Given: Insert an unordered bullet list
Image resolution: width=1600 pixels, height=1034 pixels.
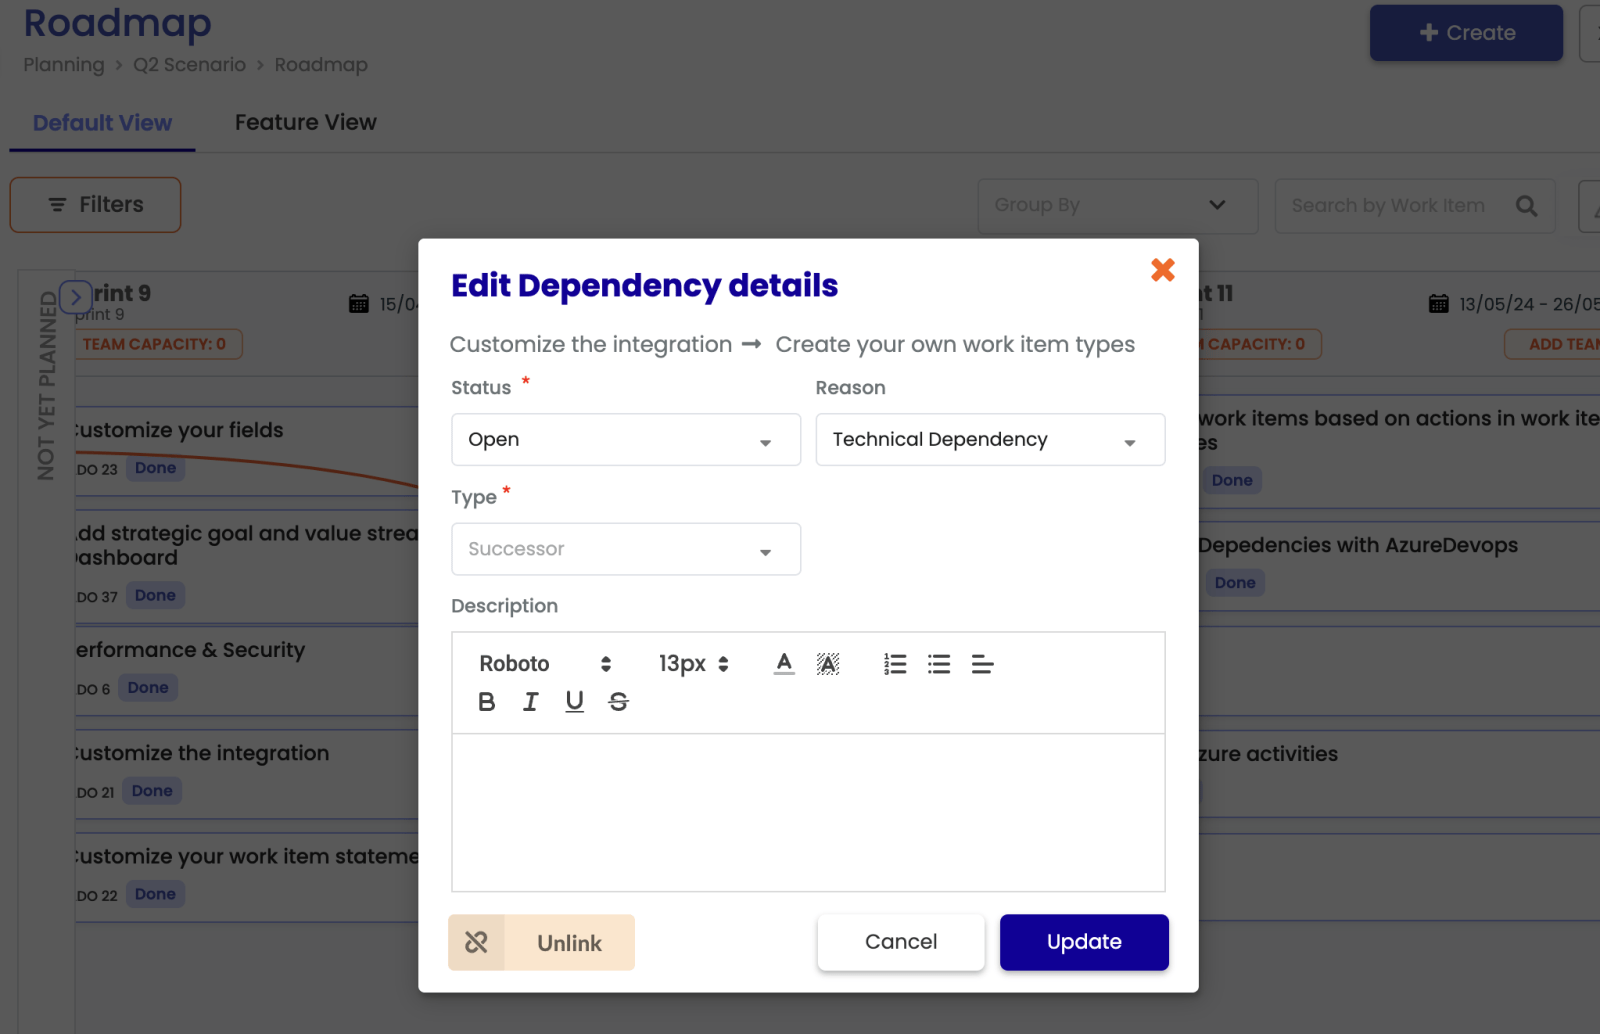Looking at the screenshot, I should pyautogui.click(x=939, y=664).
